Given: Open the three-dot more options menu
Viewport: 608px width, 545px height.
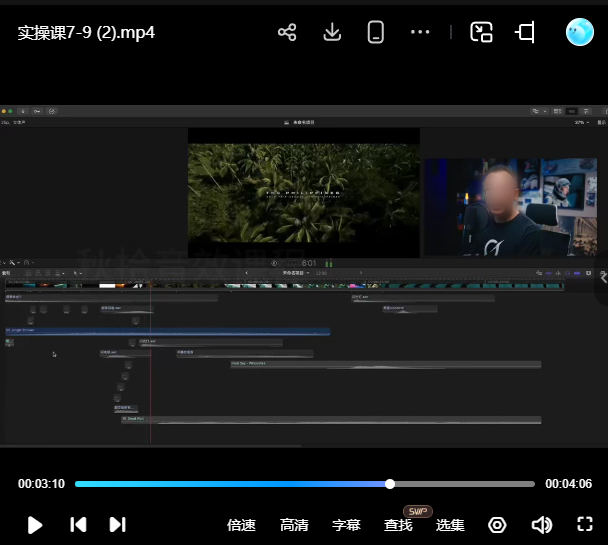Looking at the screenshot, I should tap(420, 32).
